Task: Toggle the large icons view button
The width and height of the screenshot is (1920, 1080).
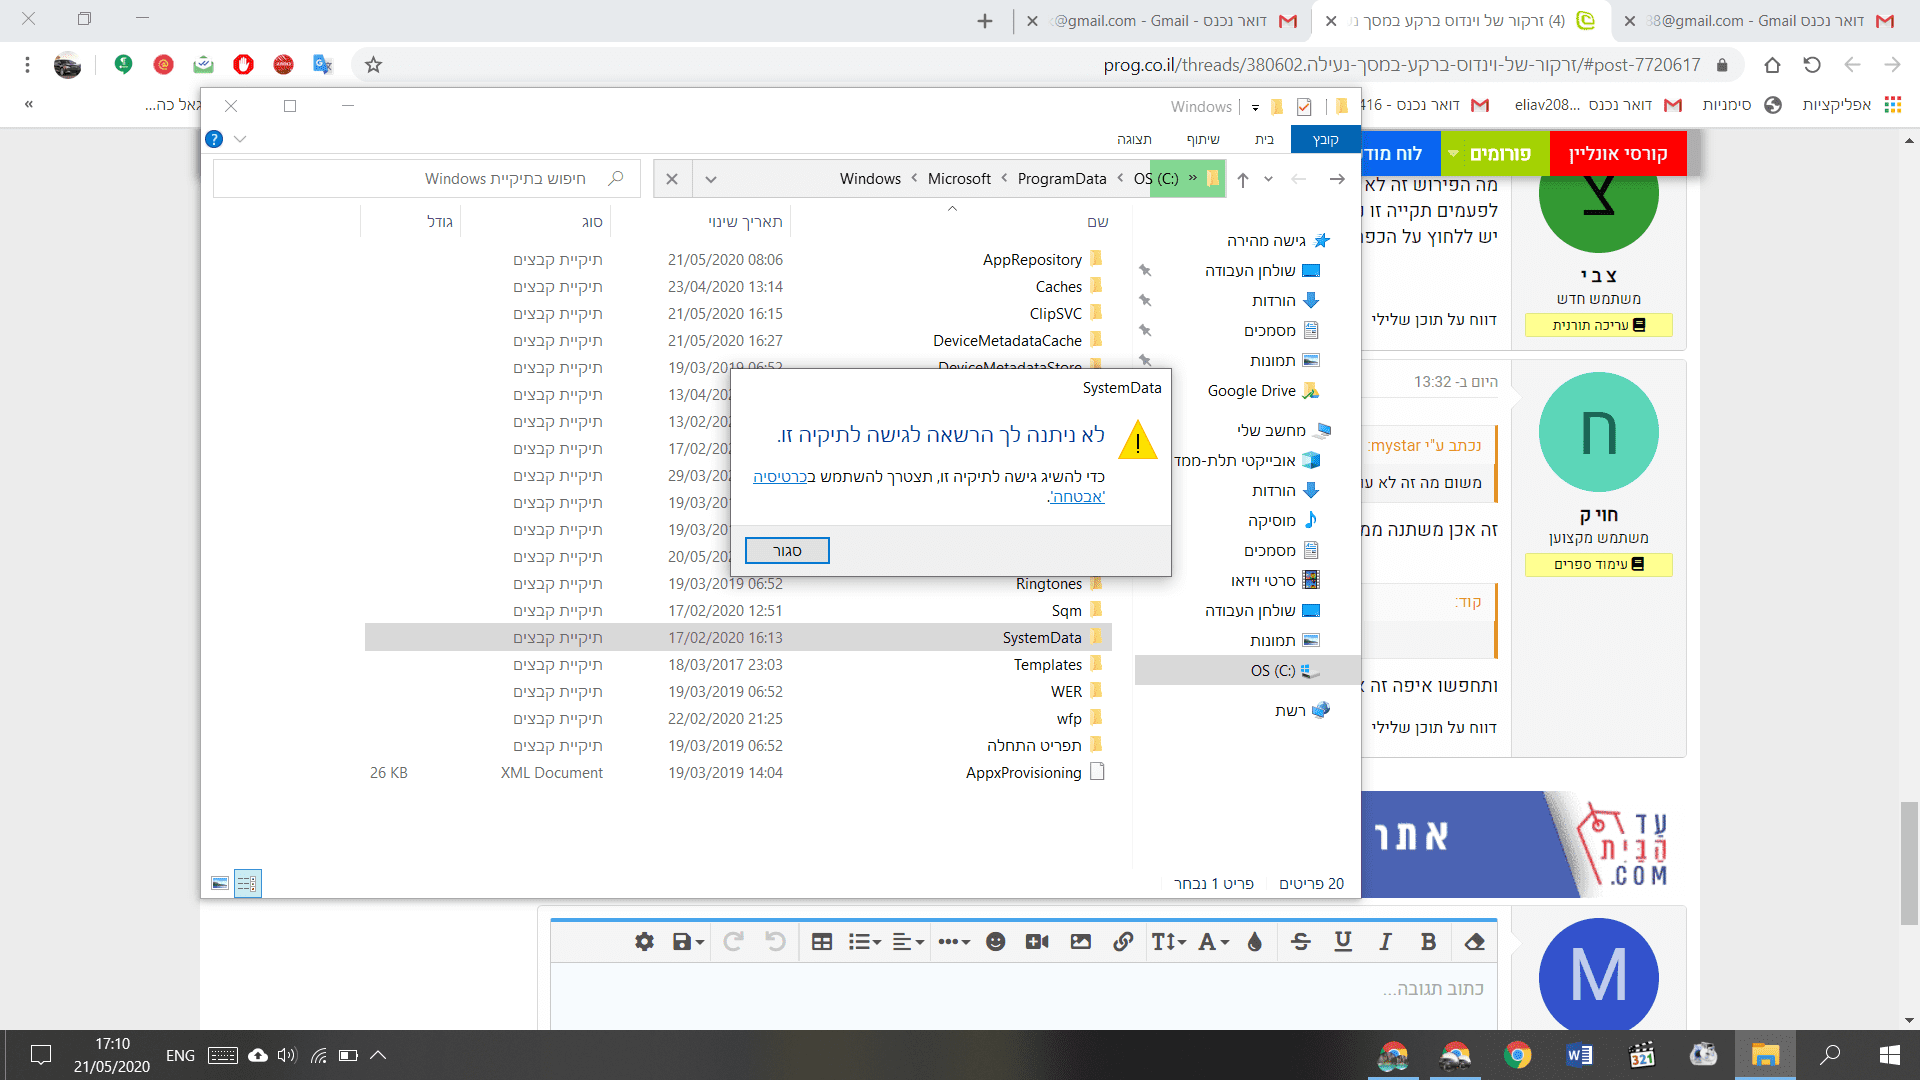Action: (x=220, y=884)
